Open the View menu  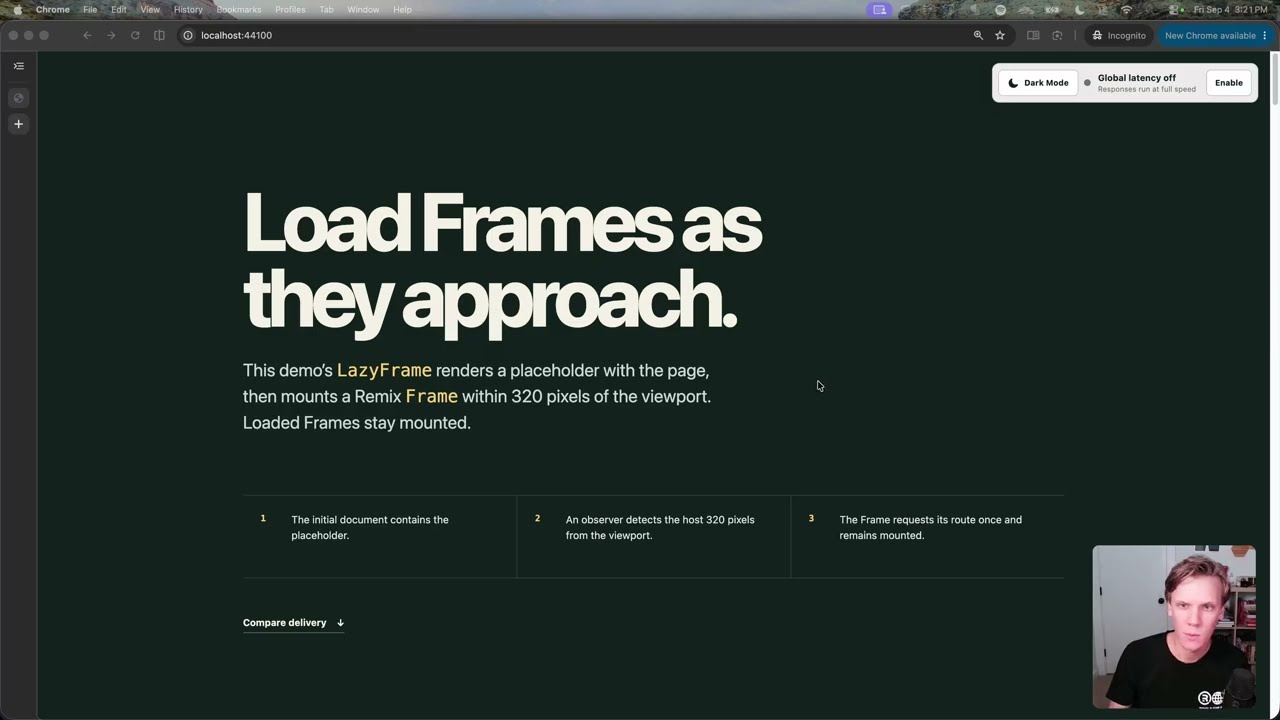tap(150, 9)
